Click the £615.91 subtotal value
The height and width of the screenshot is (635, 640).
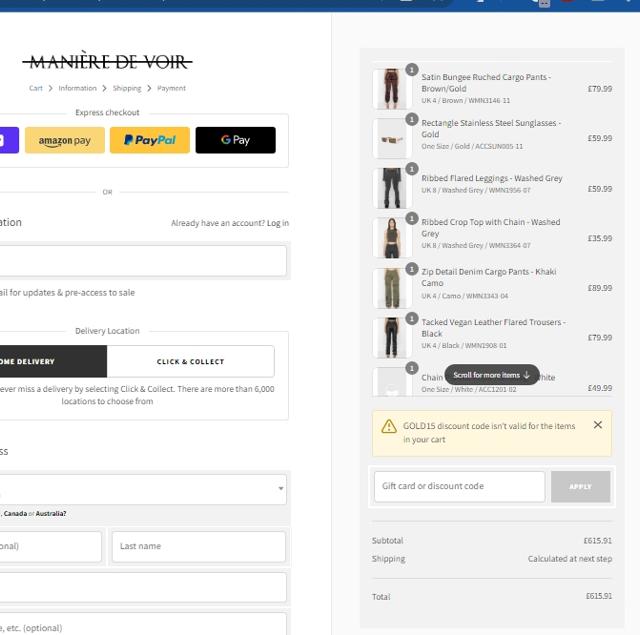tap(598, 540)
